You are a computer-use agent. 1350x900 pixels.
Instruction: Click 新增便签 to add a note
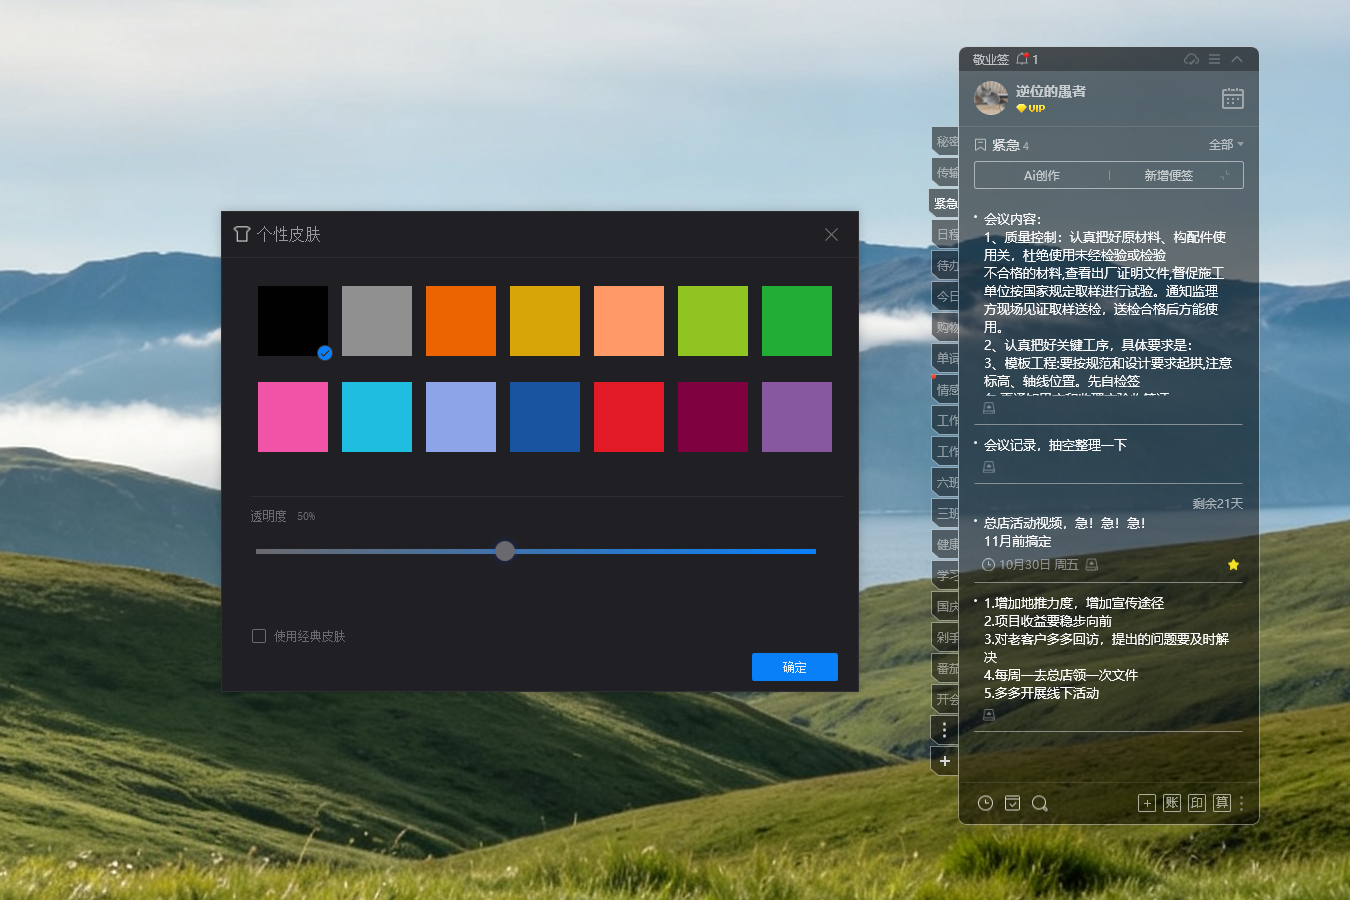pos(1168,175)
